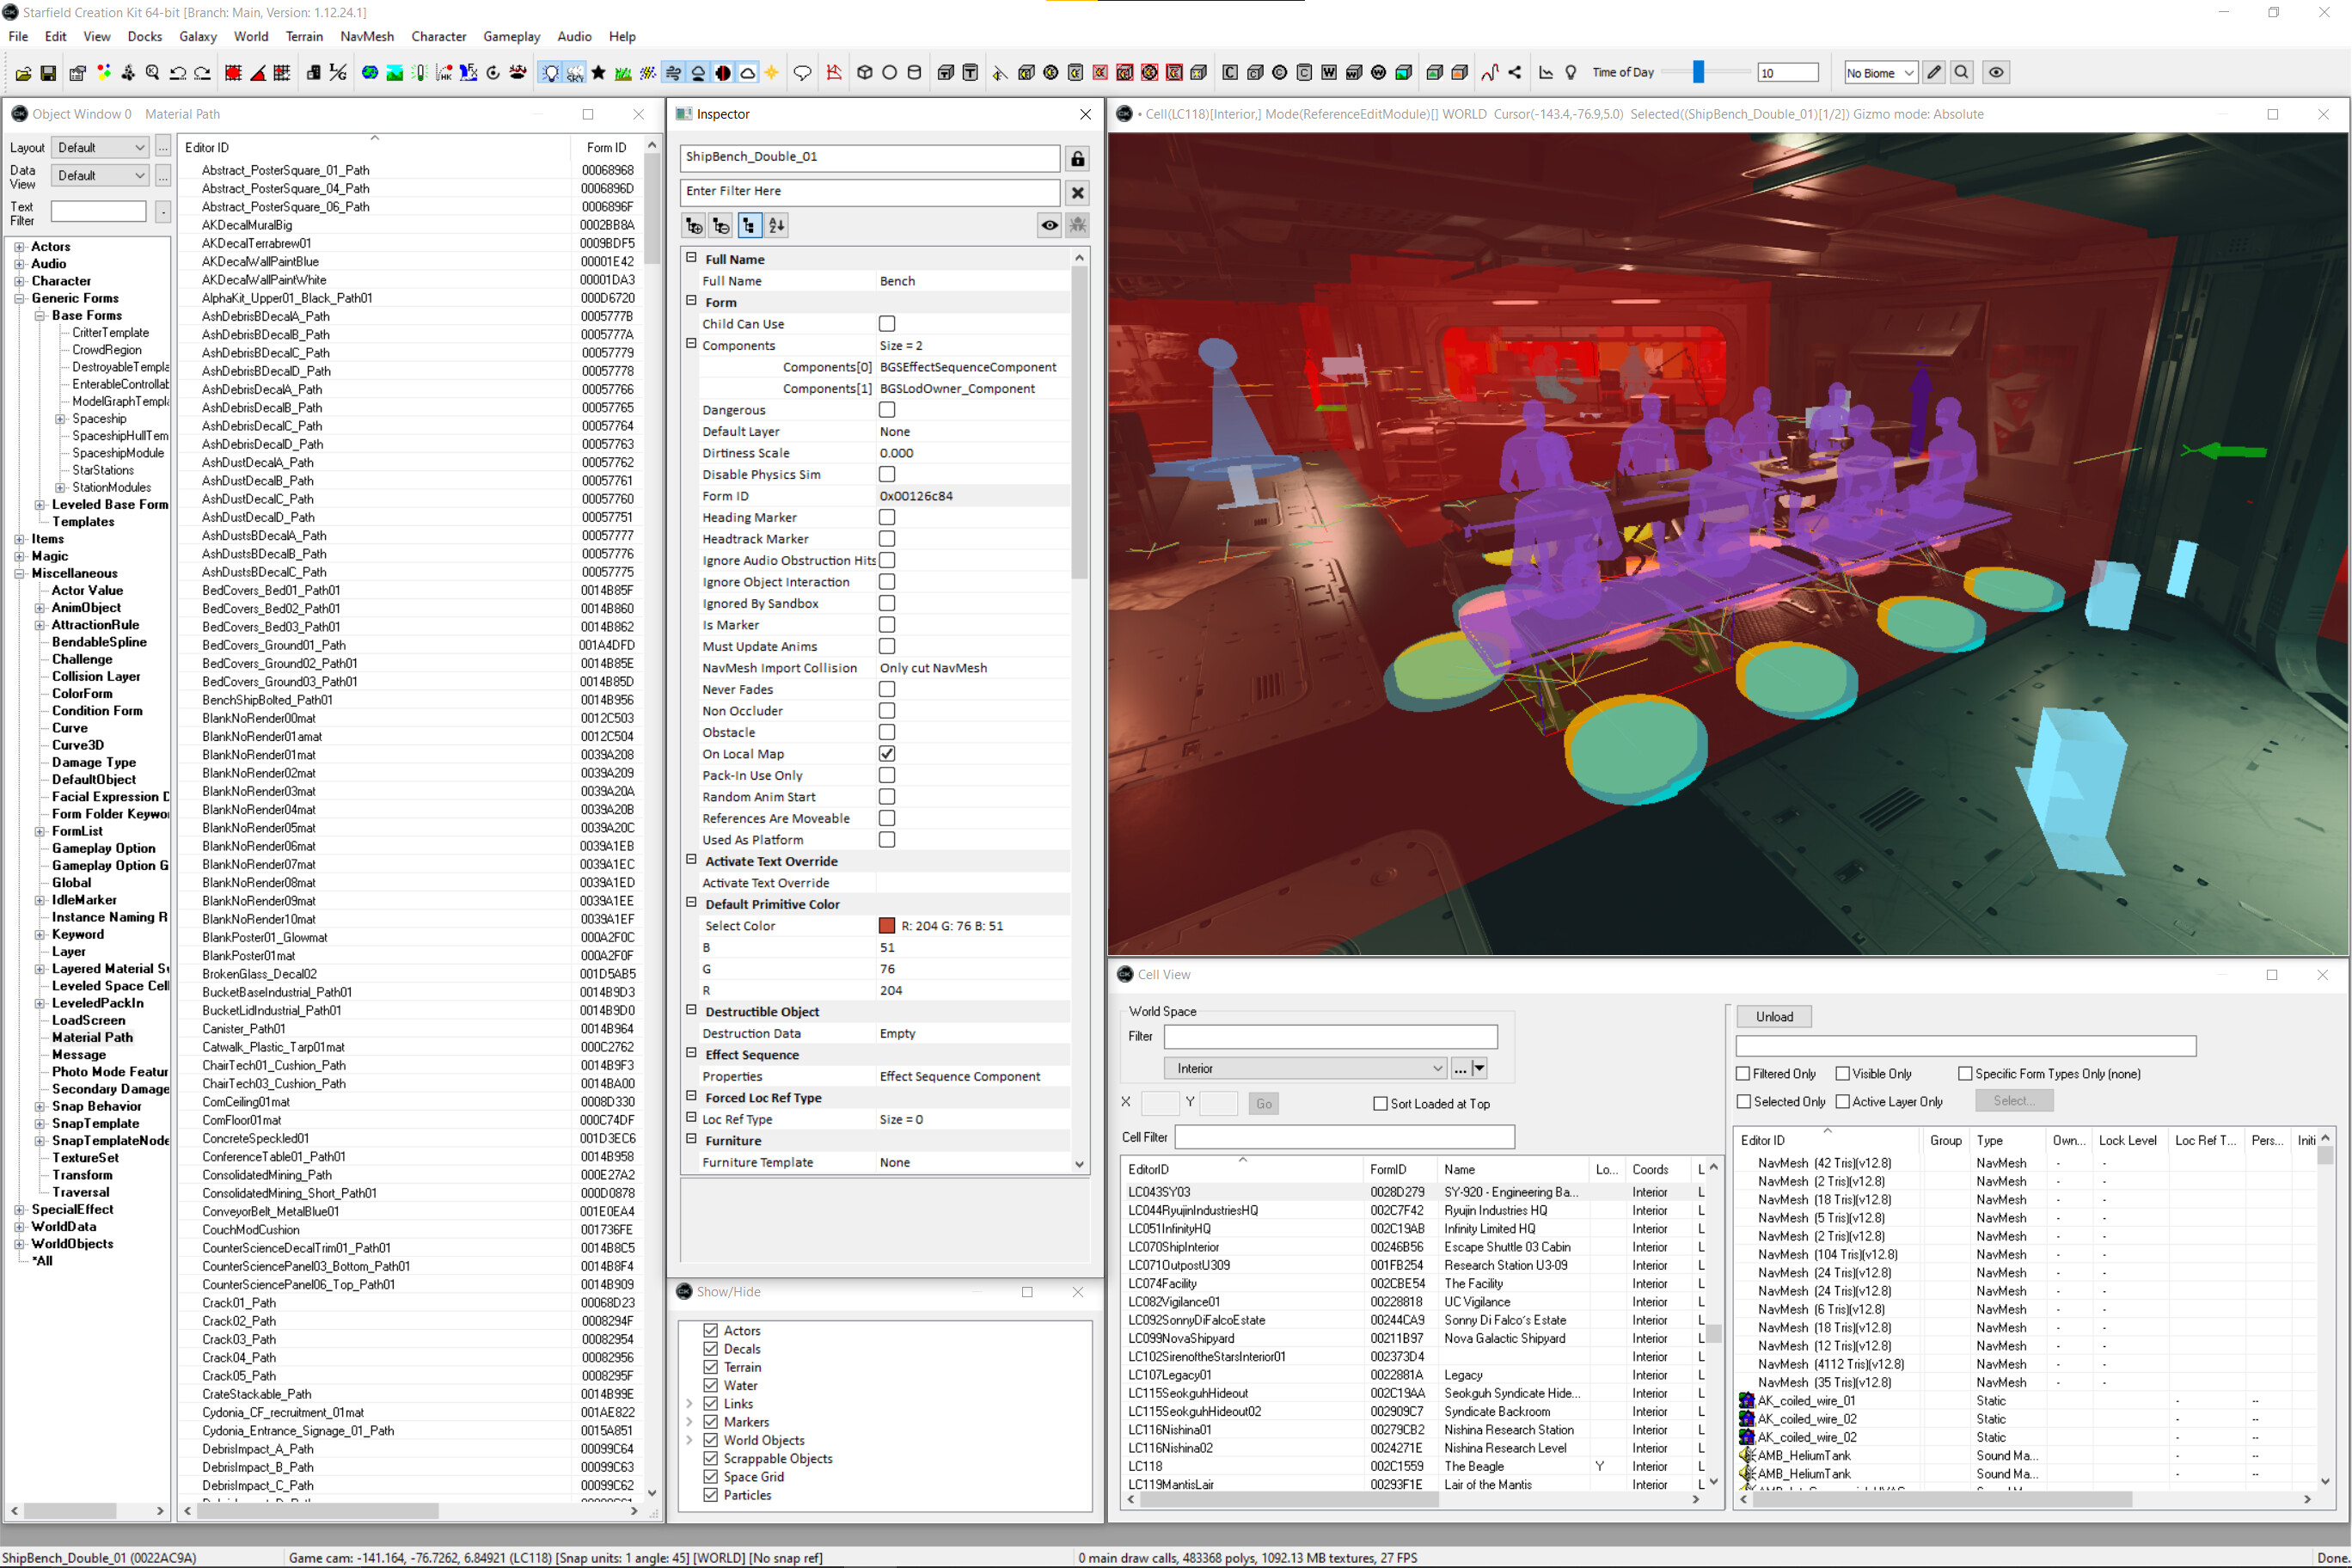Save the plugin using the save icon
The height and width of the screenshot is (1568, 2352).
point(47,72)
